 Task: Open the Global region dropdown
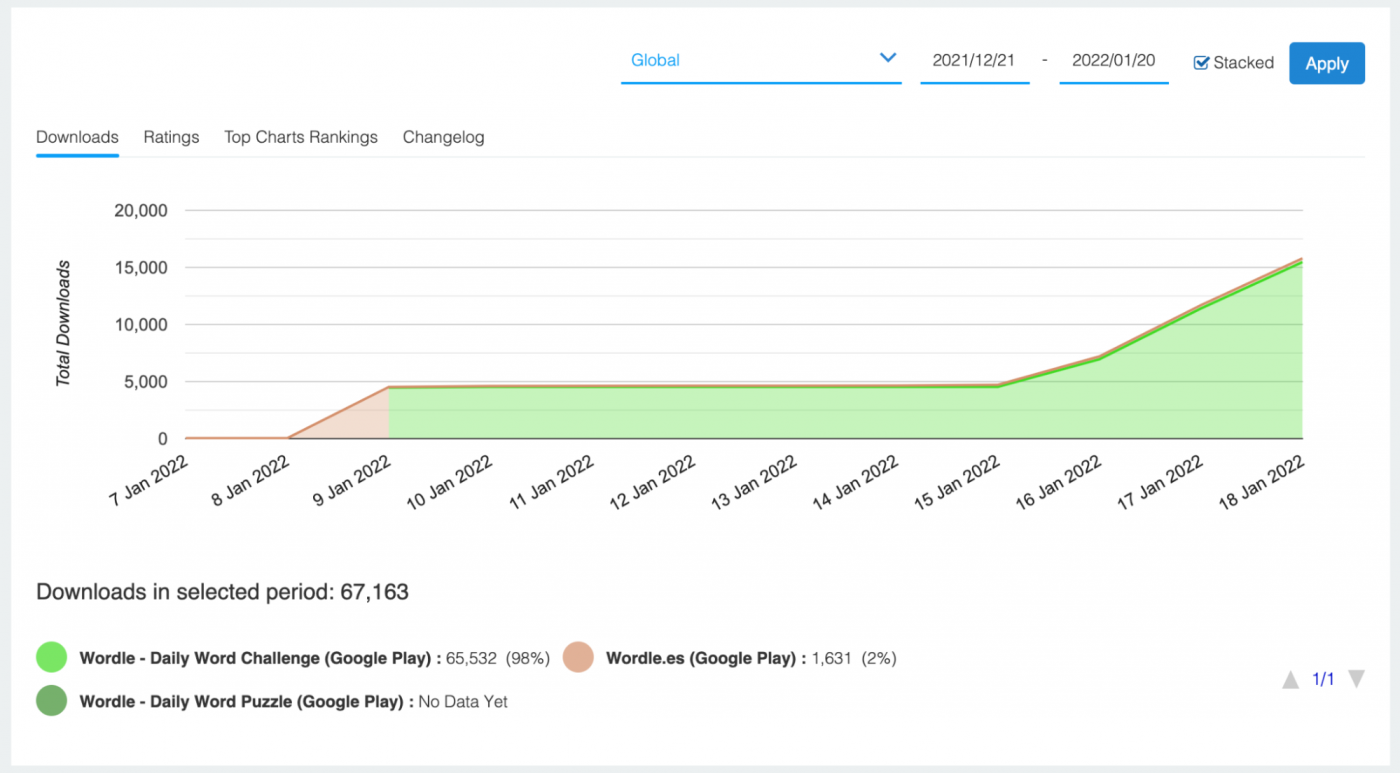coord(761,61)
